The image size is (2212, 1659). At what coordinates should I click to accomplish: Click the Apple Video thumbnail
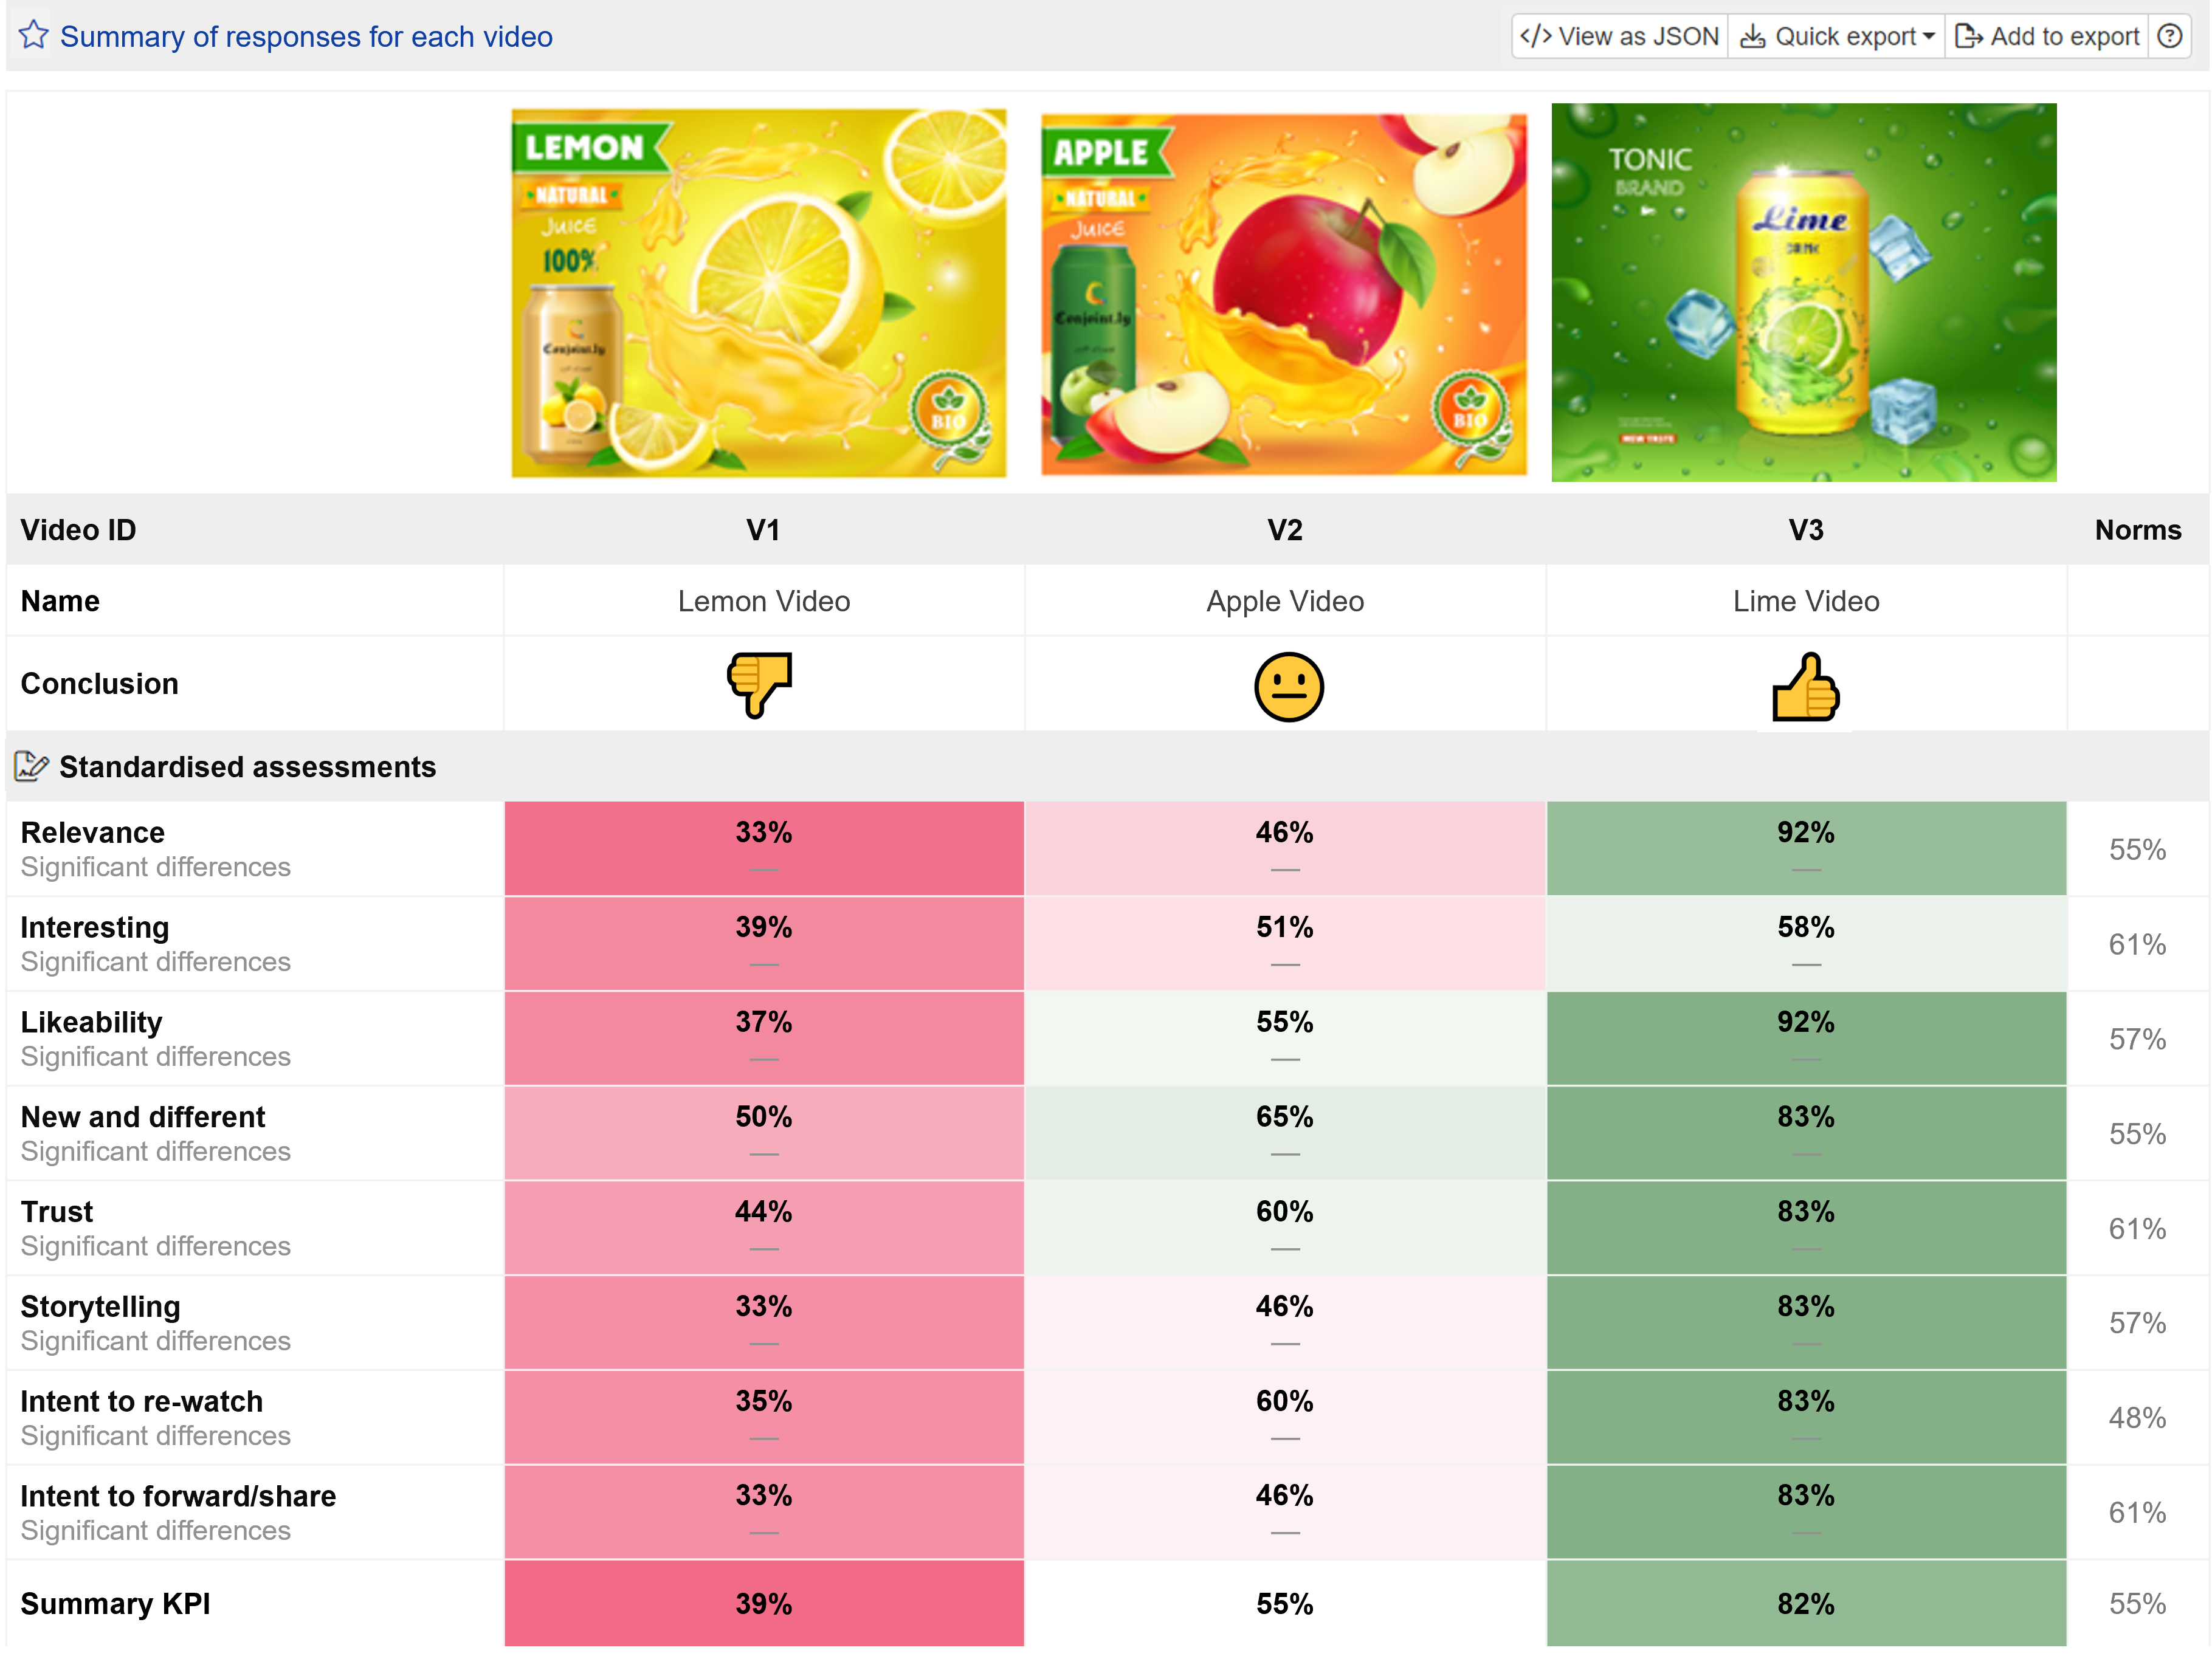(1284, 294)
